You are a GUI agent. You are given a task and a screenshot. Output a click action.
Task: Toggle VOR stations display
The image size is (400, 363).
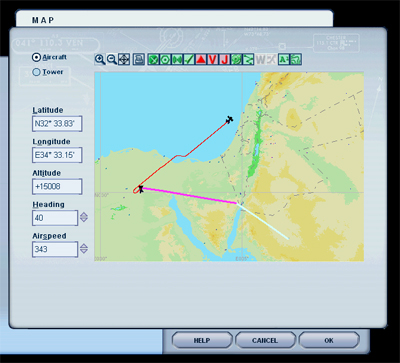tap(165, 60)
